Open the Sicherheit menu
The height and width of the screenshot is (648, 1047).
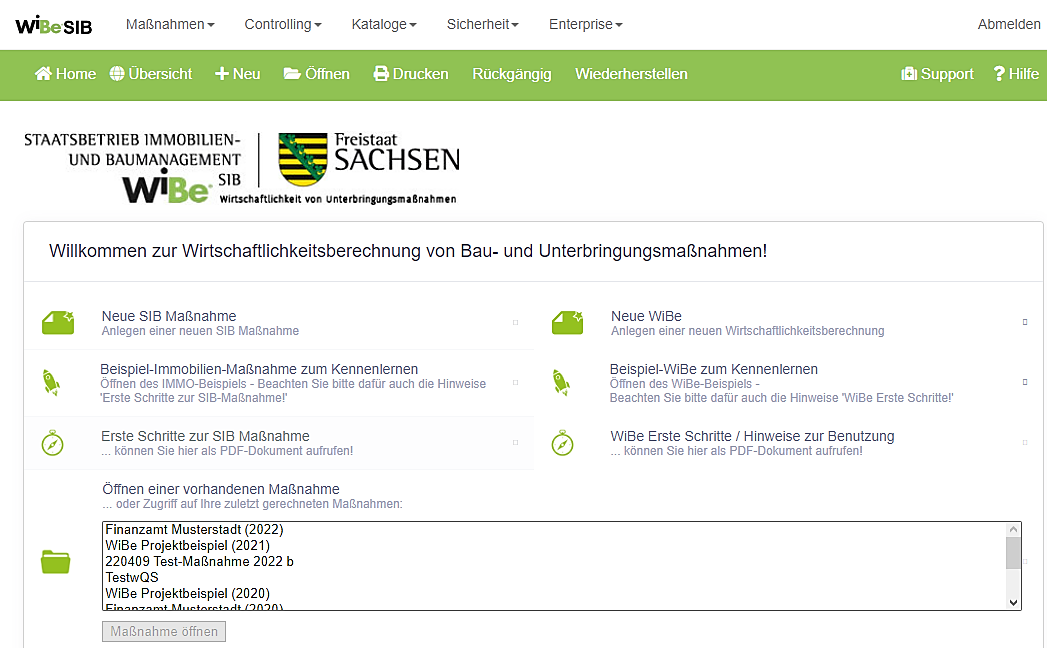tap(483, 24)
